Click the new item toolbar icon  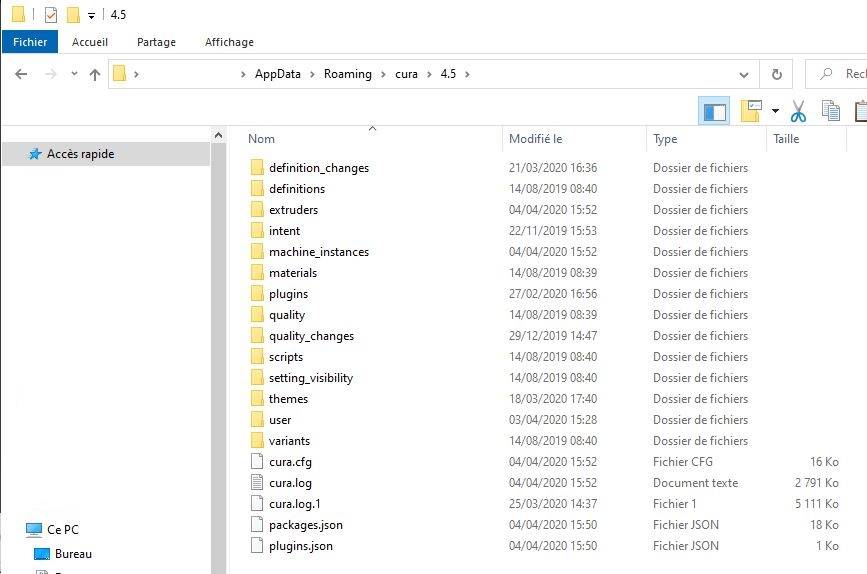[751, 111]
